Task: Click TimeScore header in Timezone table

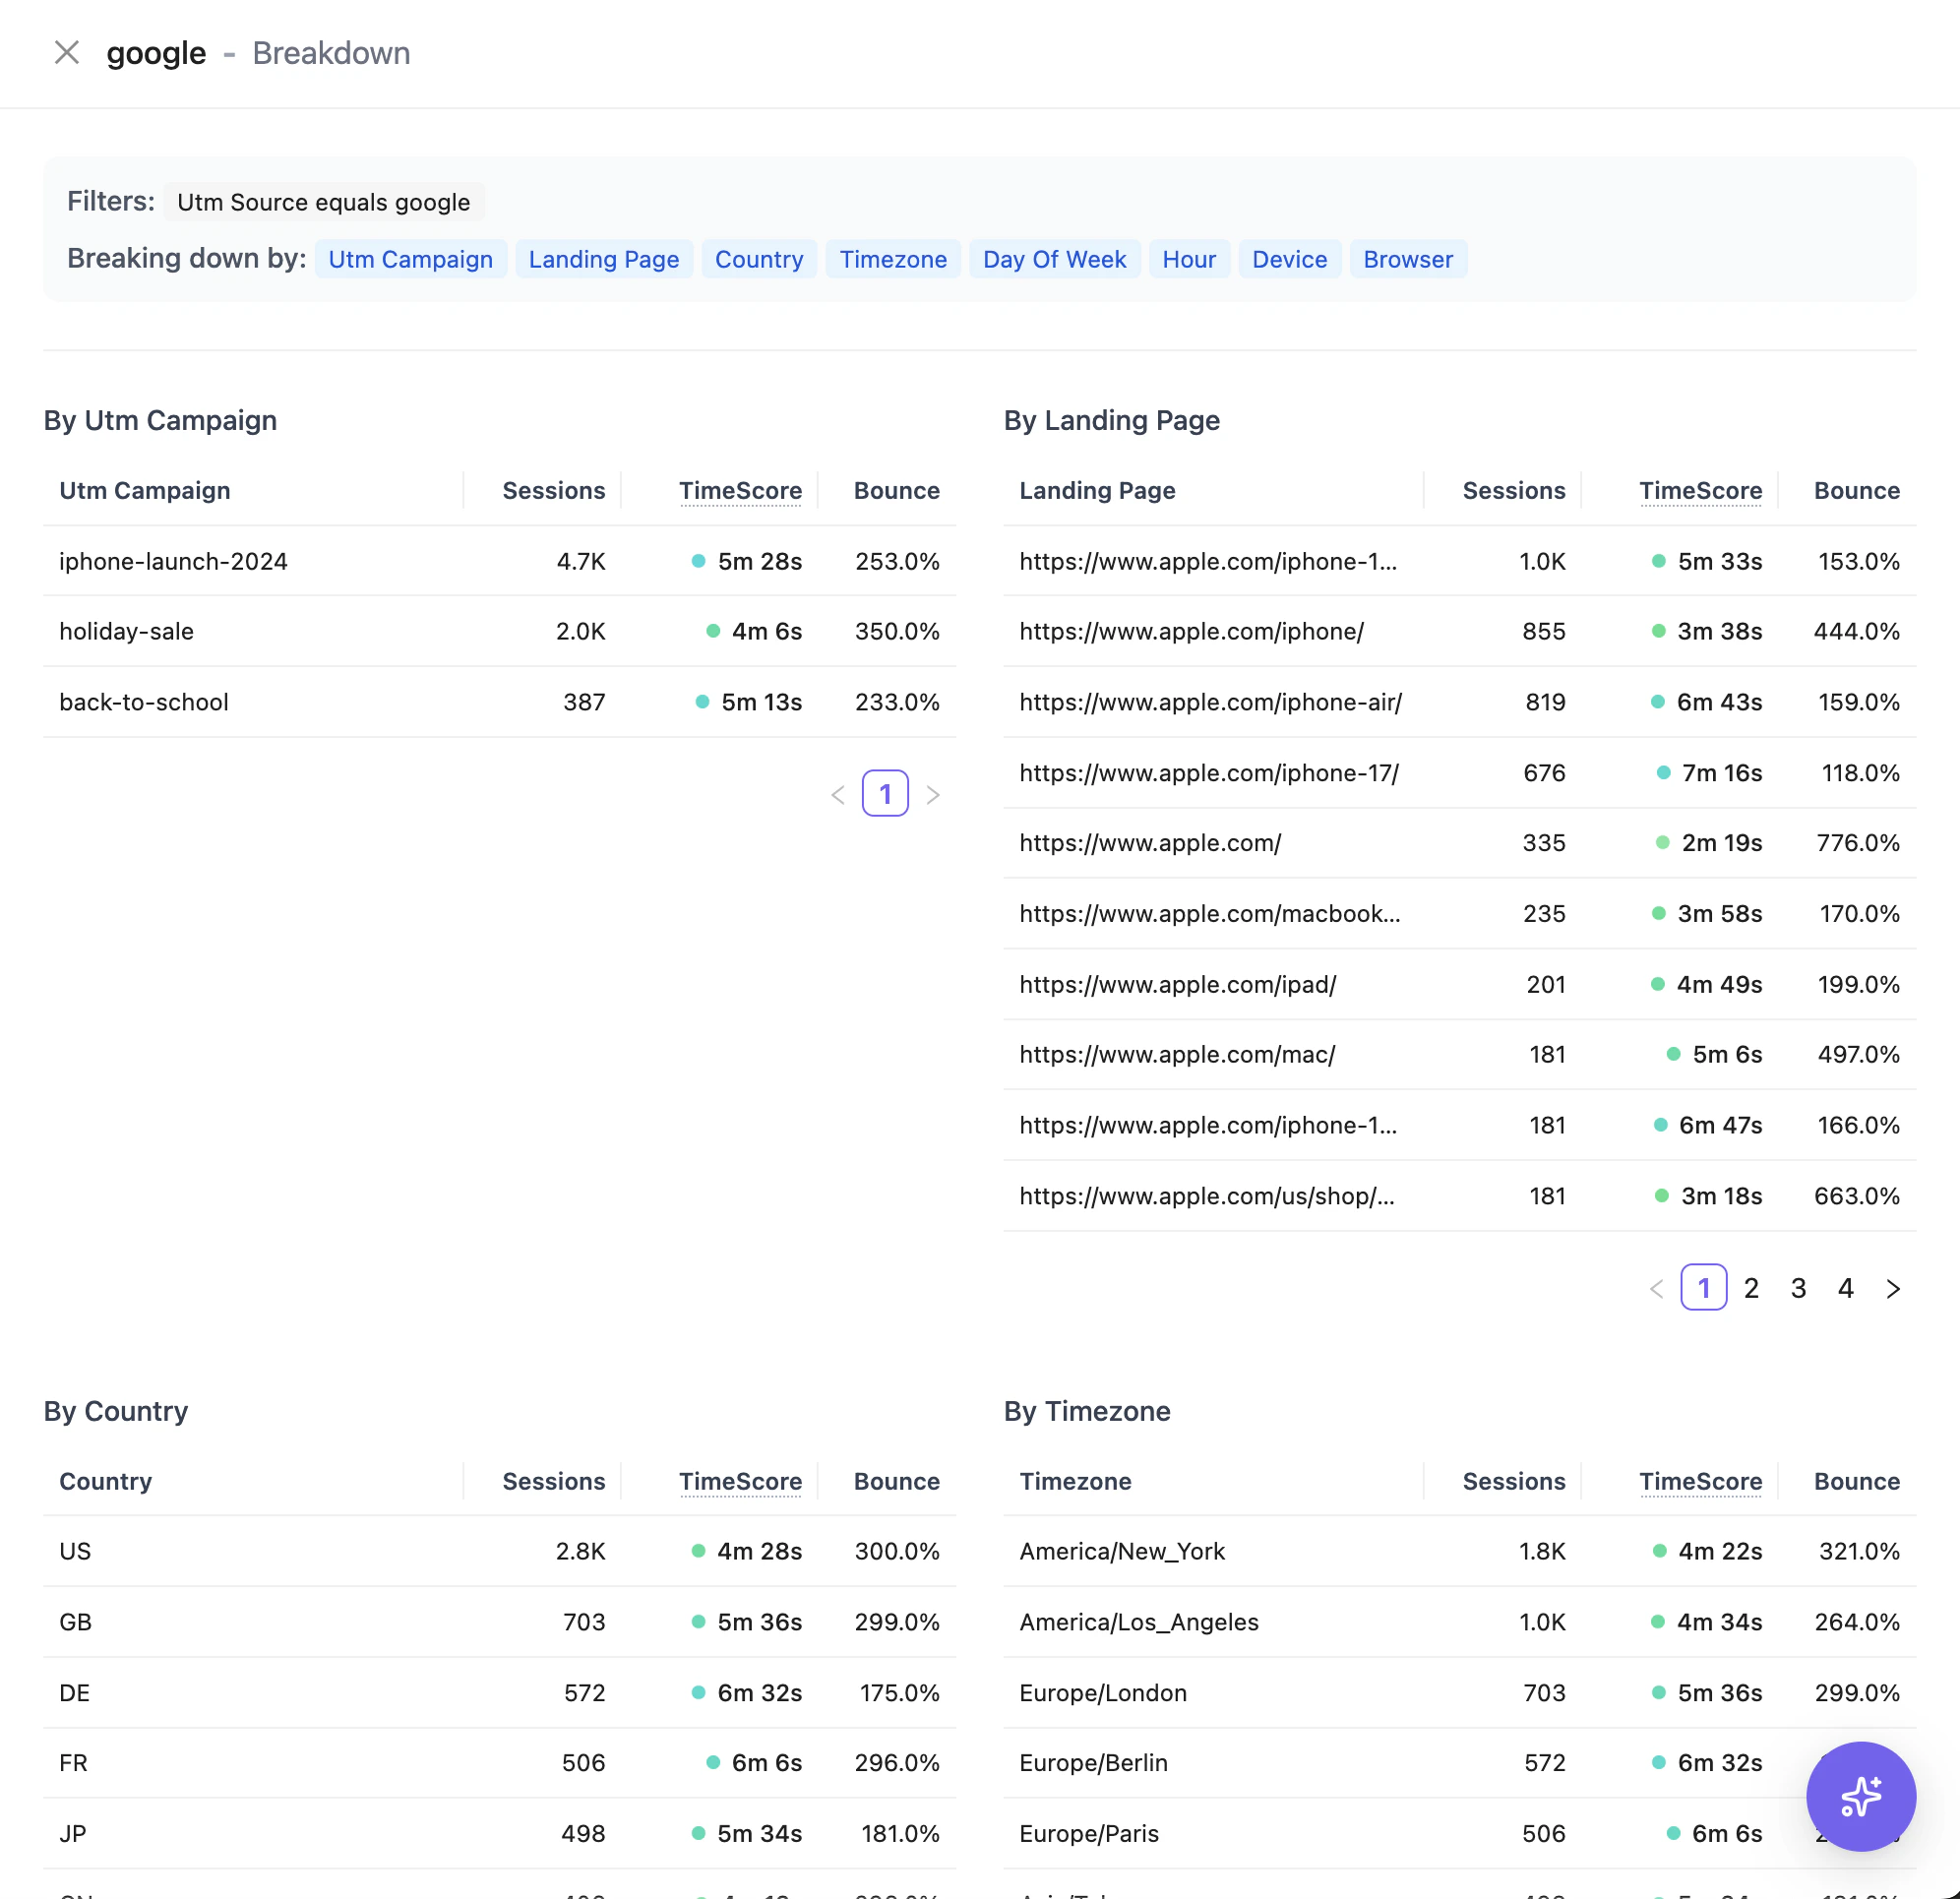Action: tap(1700, 1481)
